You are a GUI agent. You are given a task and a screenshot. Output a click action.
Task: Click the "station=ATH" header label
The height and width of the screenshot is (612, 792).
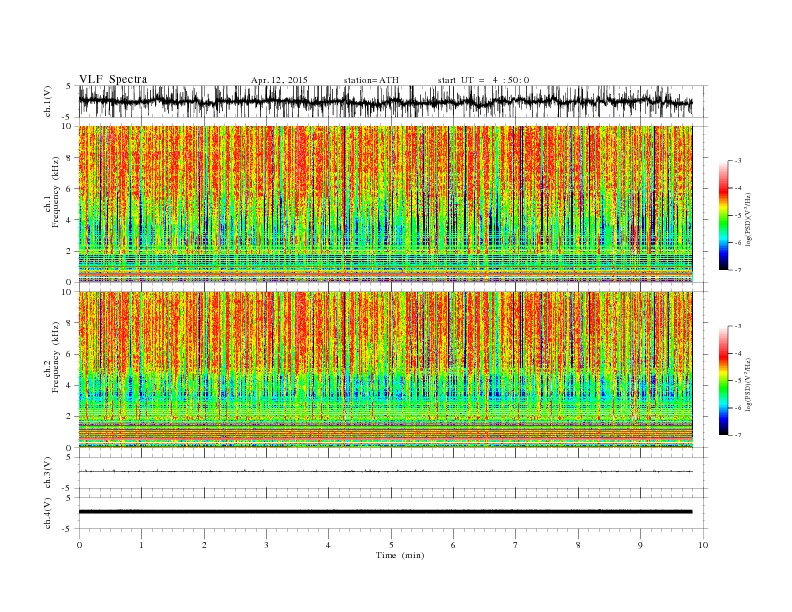(371, 80)
